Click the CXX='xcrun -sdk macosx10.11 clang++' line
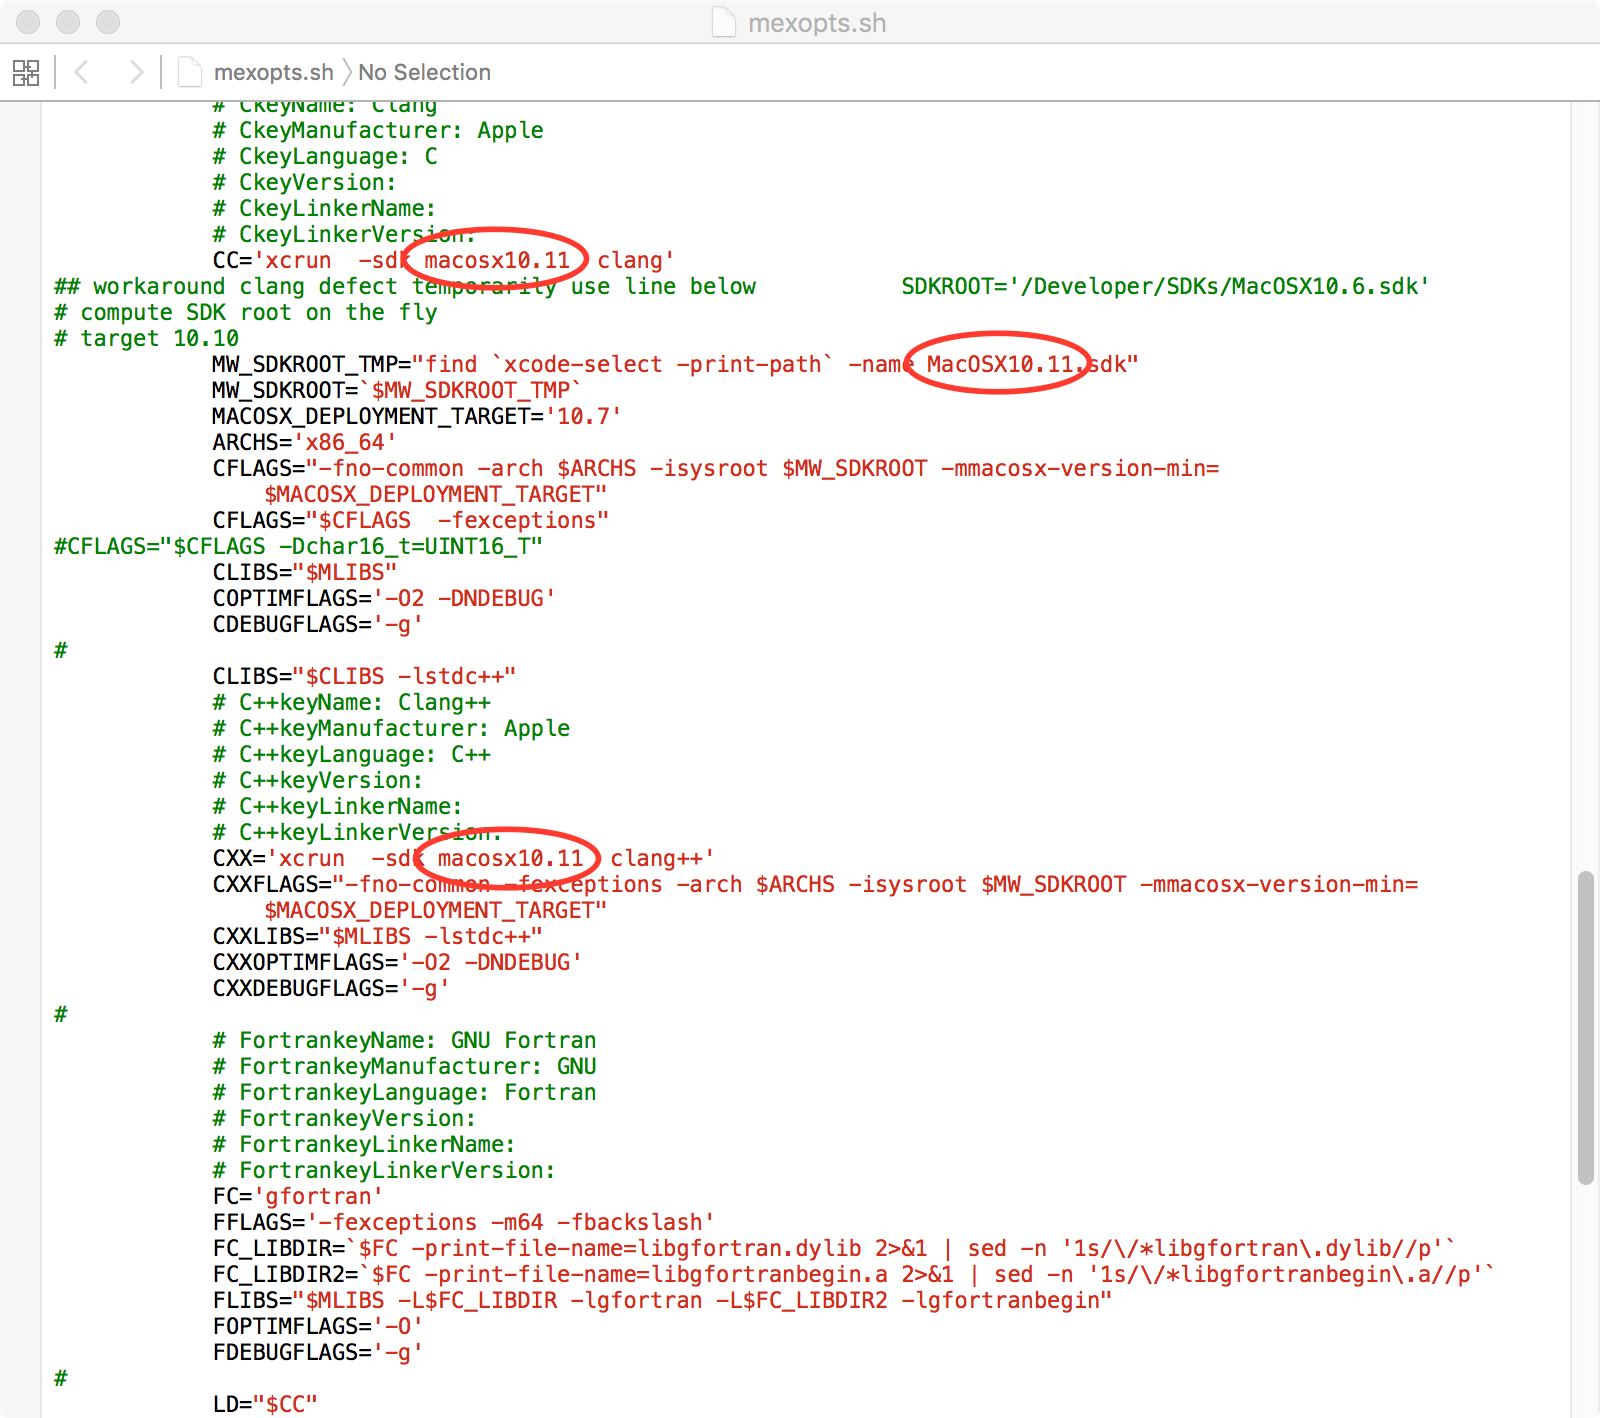Screen dimensions: 1600x1418 pos(463,858)
